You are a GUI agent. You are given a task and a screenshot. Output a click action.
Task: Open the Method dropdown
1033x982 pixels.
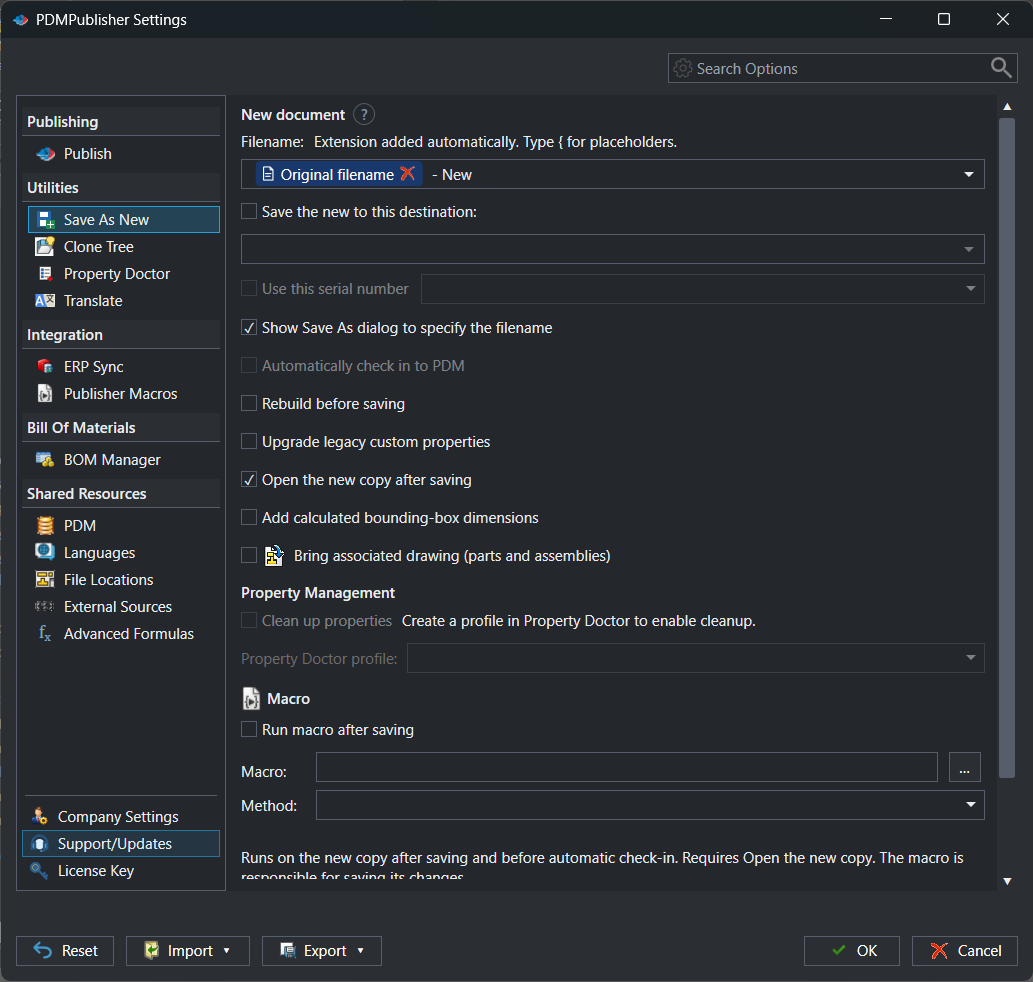tap(970, 805)
